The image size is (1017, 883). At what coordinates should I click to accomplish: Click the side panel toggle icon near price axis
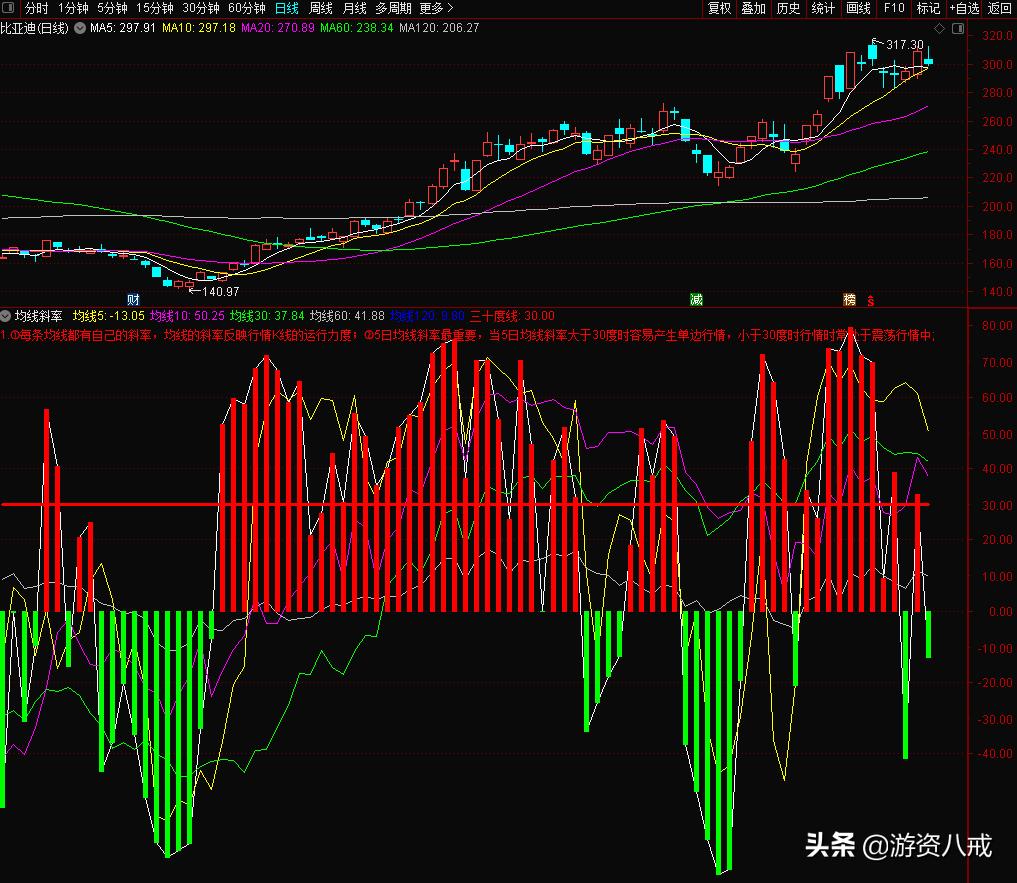click(958, 29)
